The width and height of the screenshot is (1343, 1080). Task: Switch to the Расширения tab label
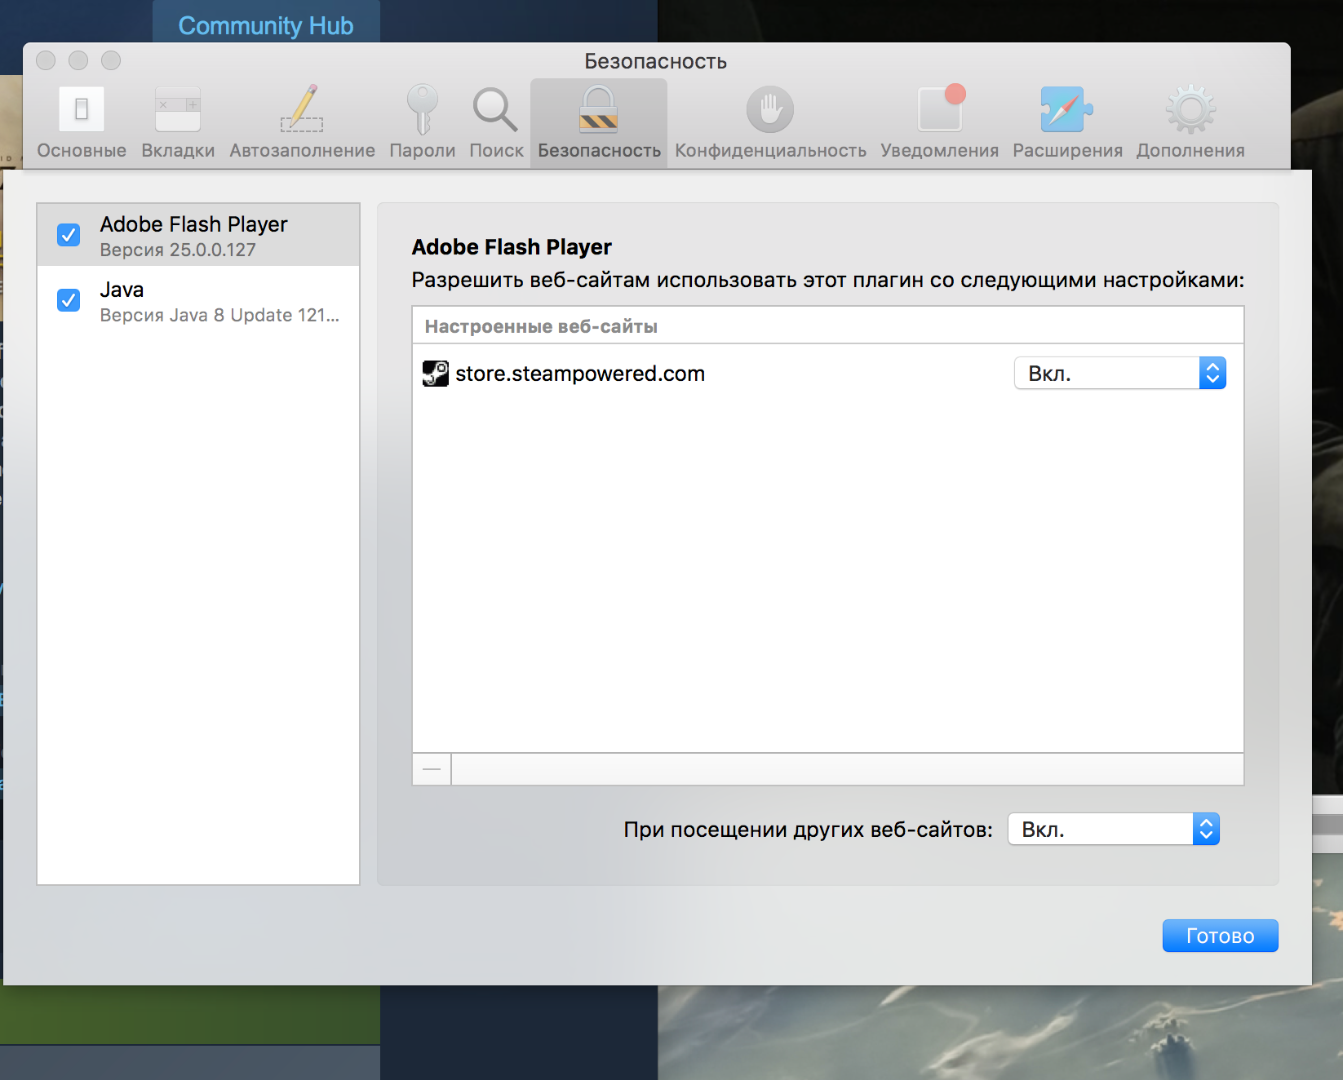1068,151
